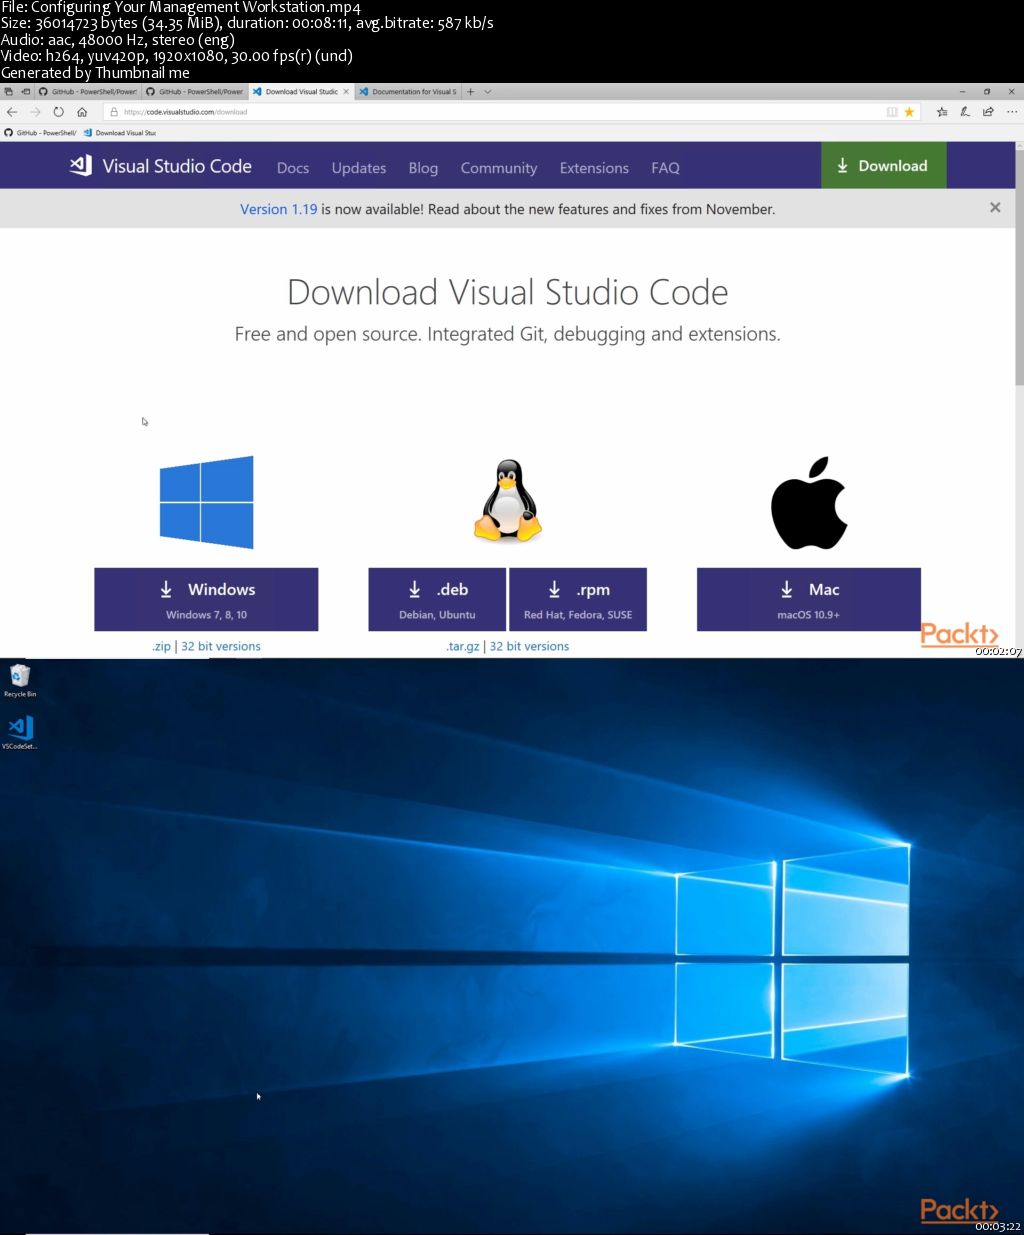Screen dimensions: 1024x1235
Task: Open GitHub - PowerShell favorites bar bookmark
Action: pyautogui.click(x=40, y=132)
